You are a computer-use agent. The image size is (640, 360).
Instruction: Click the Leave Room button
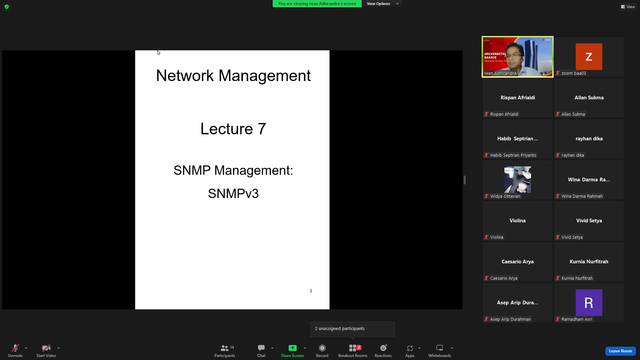[x=620, y=351]
